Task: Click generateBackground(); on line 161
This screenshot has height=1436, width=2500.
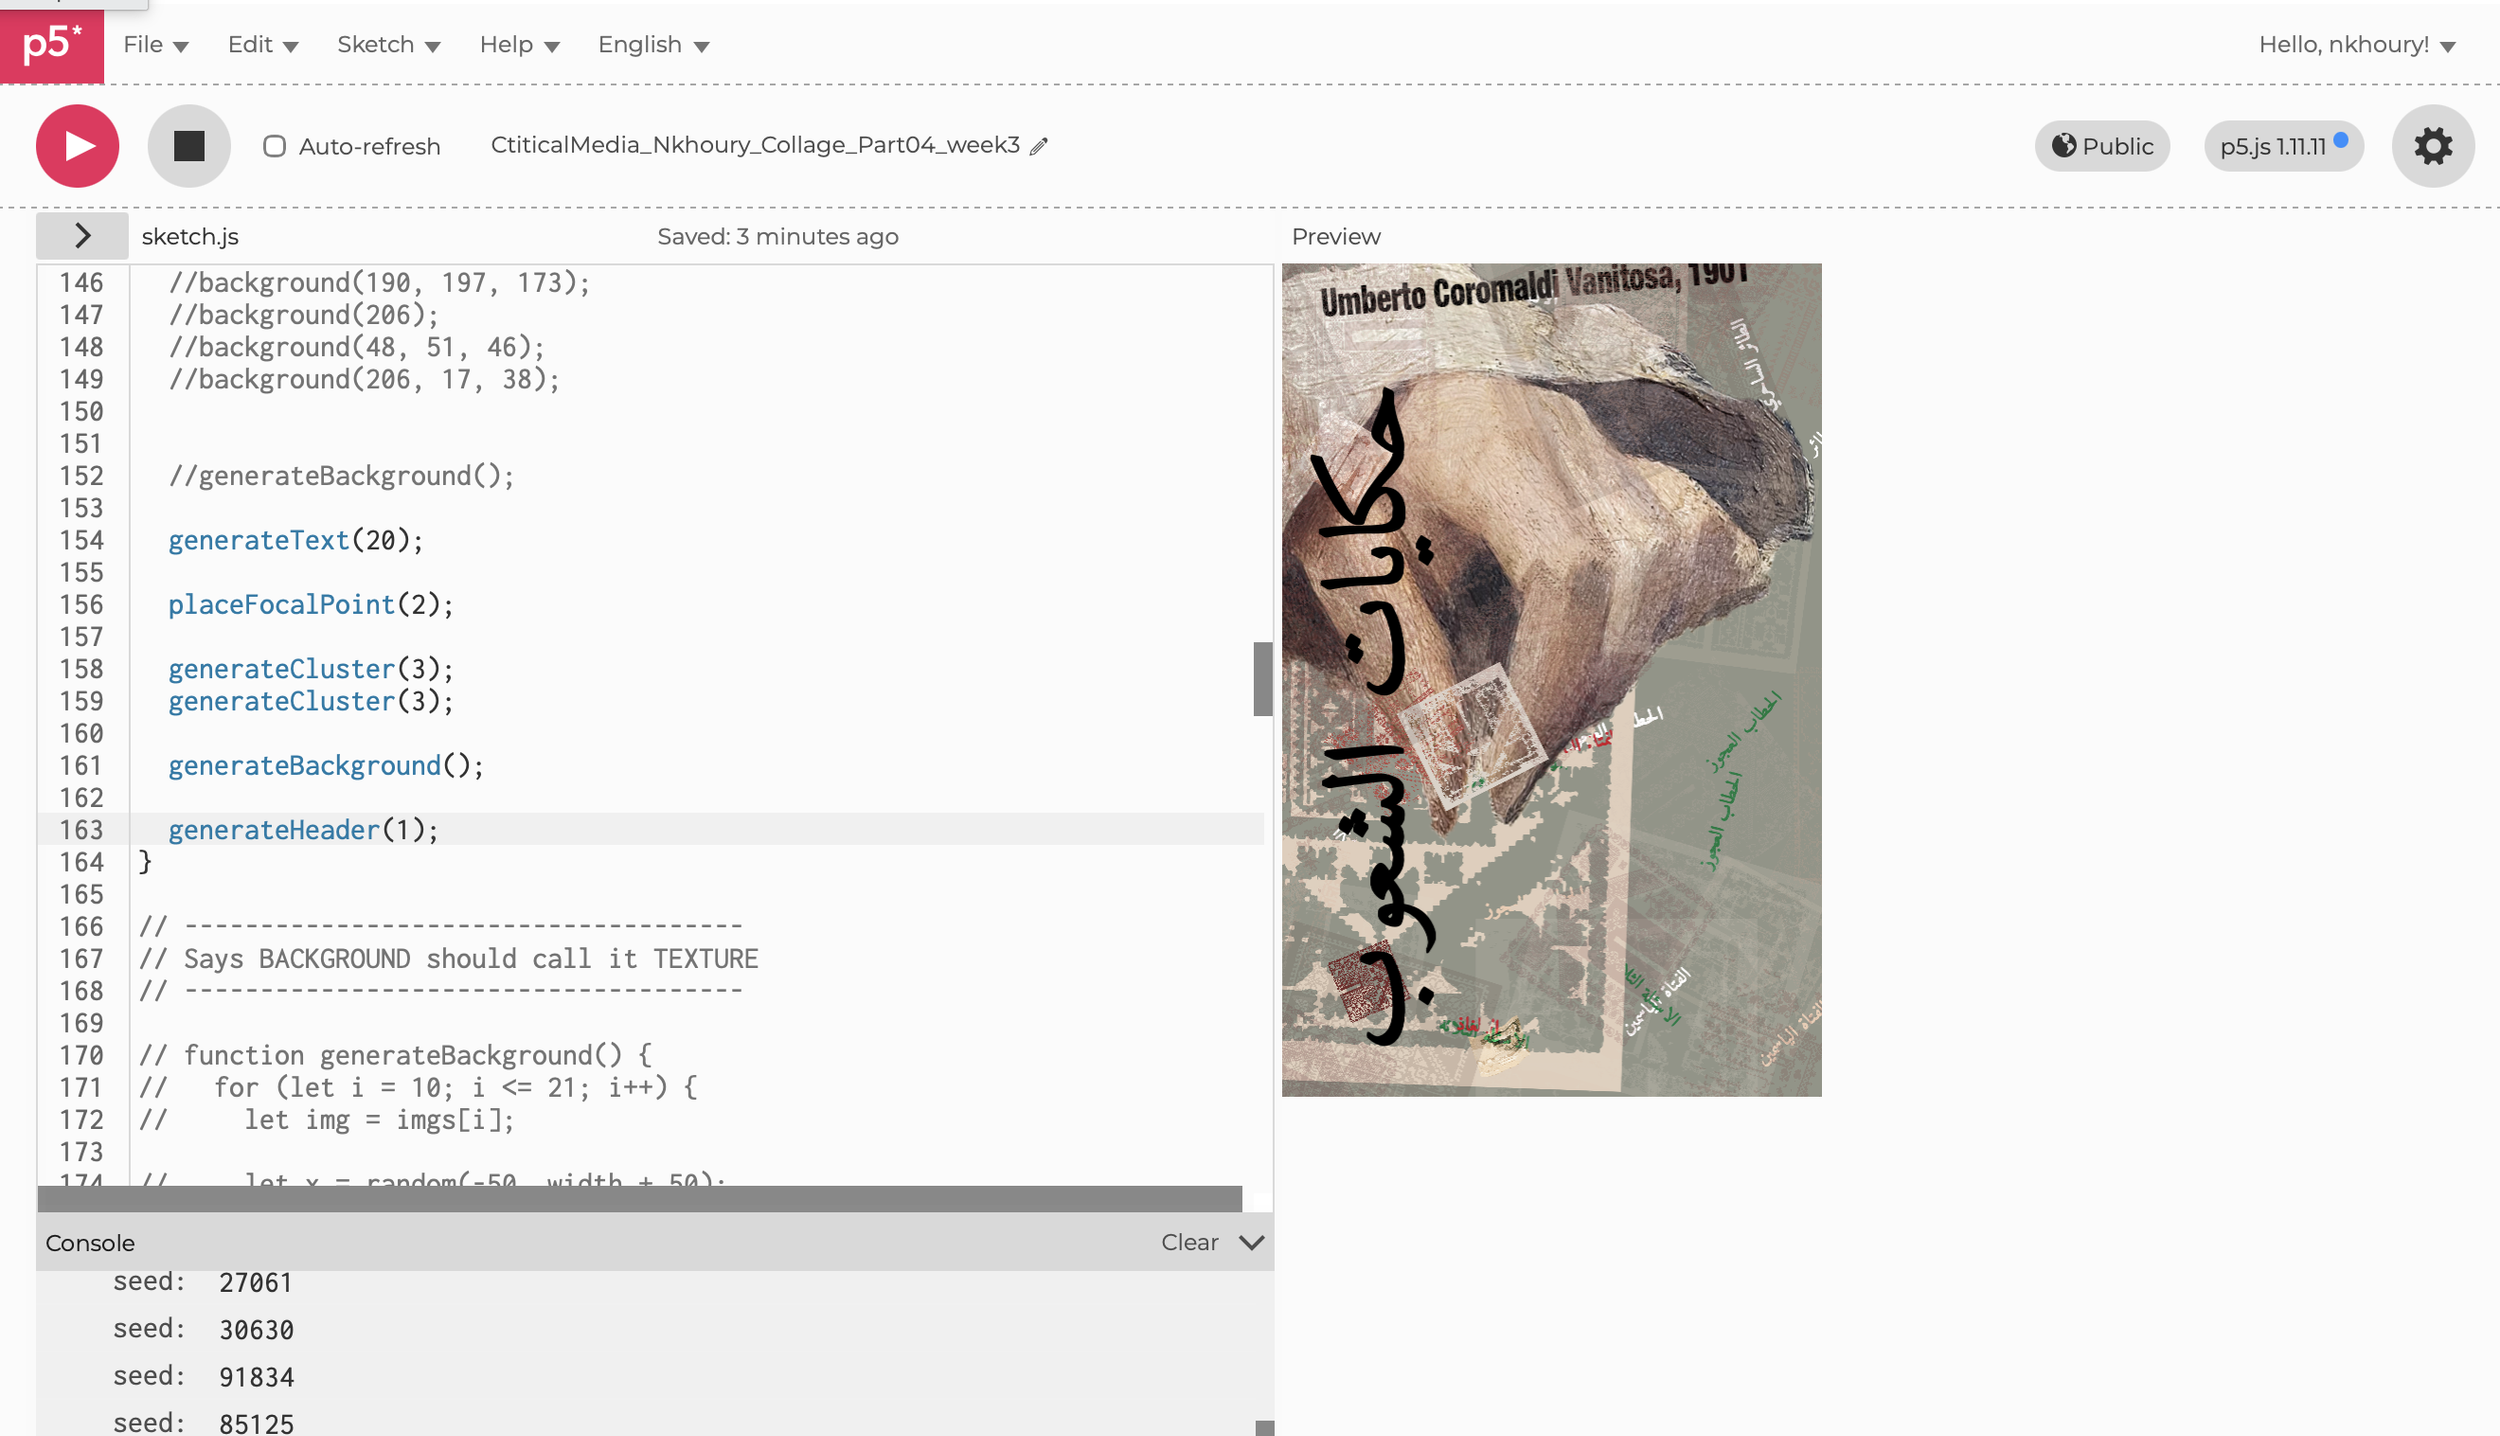Action: coord(325,765)
